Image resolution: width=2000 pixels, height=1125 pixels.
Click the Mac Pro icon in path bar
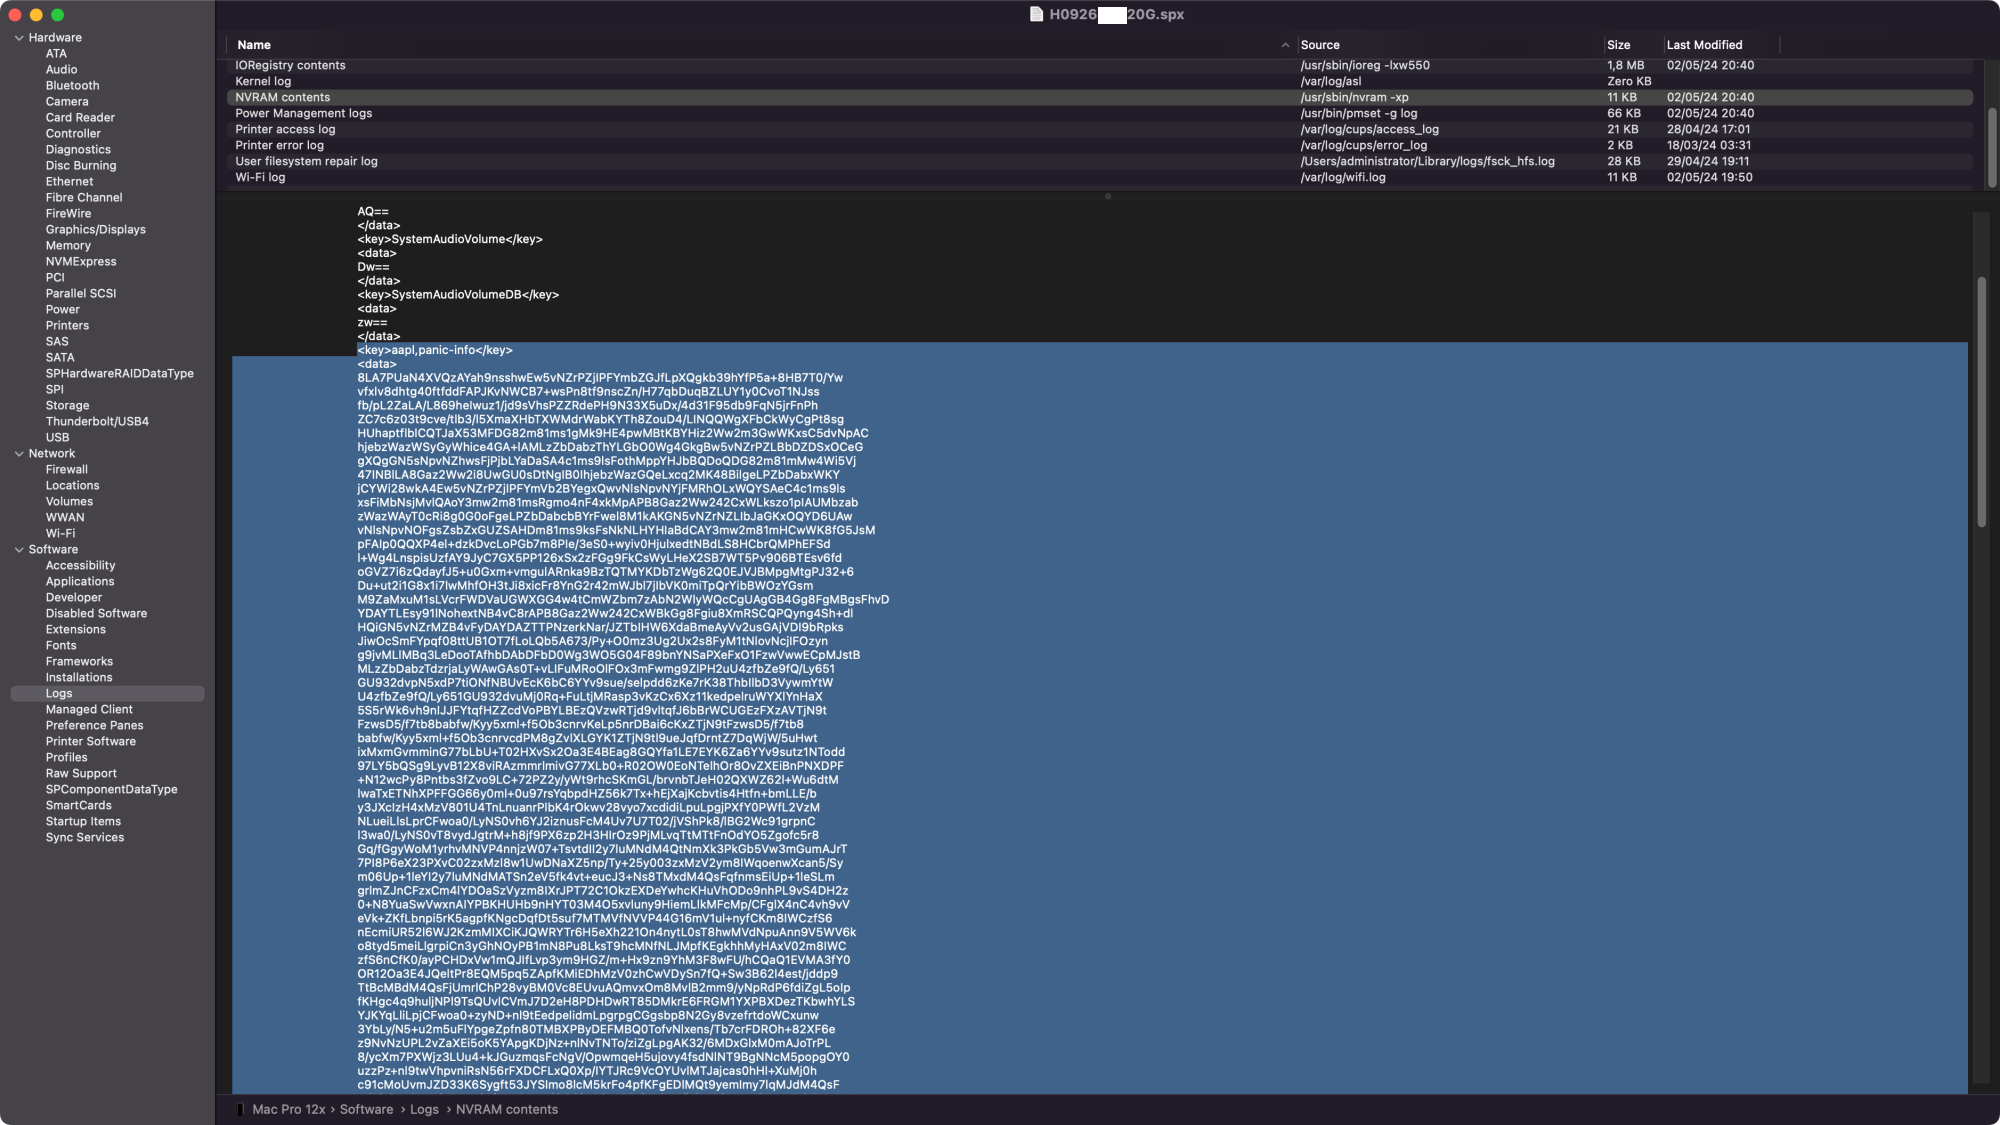click(x=240, y=1109)
